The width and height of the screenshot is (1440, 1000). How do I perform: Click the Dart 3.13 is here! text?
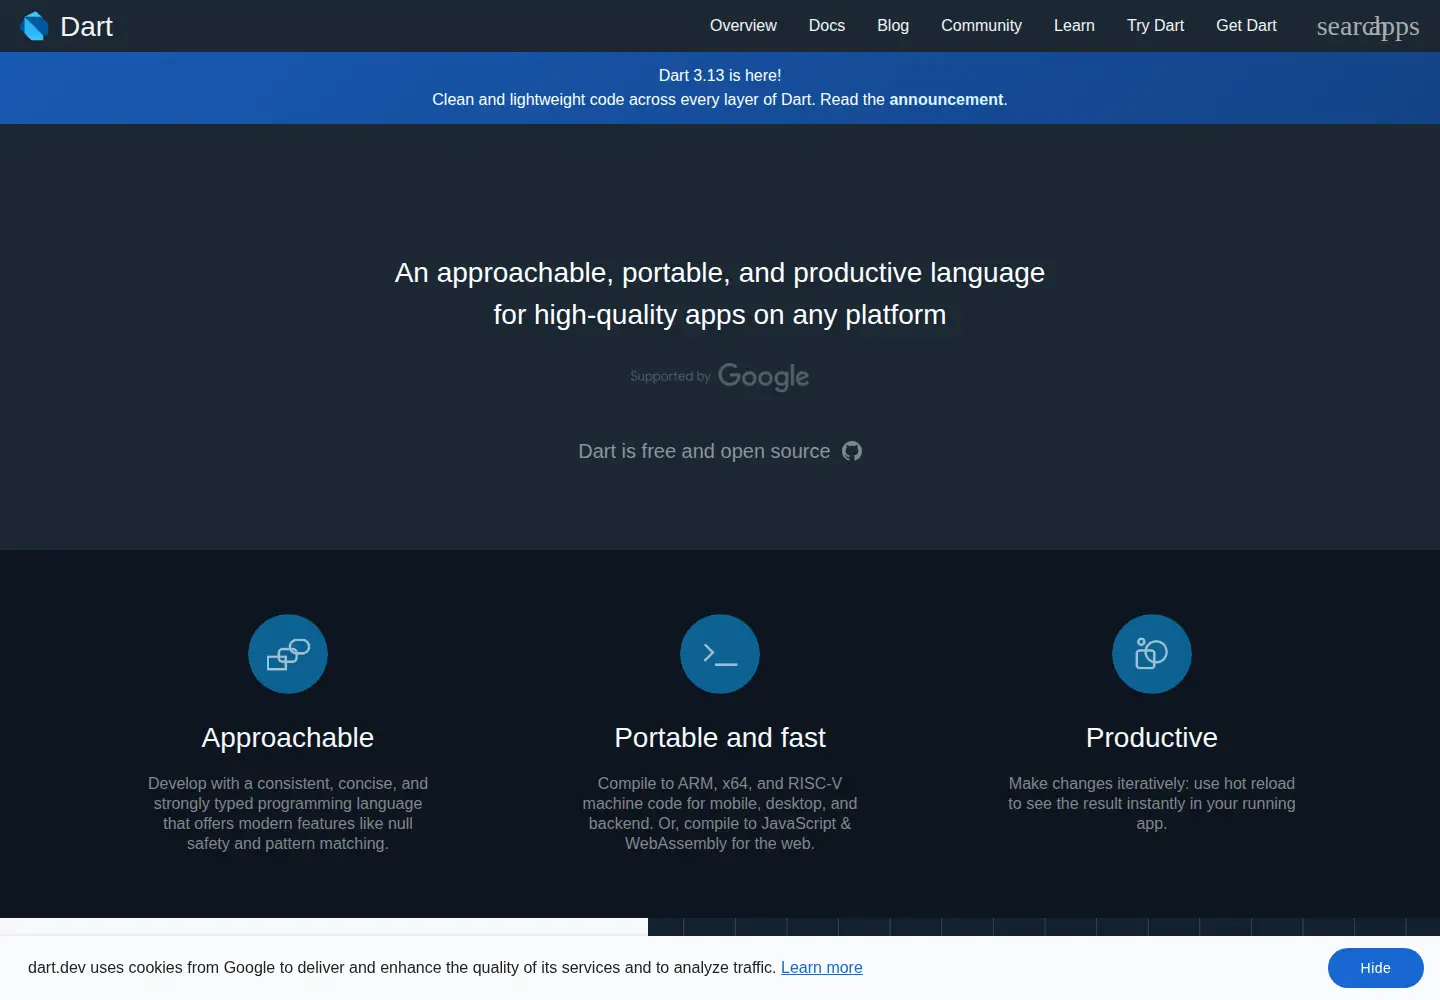(x=720, y=76)
